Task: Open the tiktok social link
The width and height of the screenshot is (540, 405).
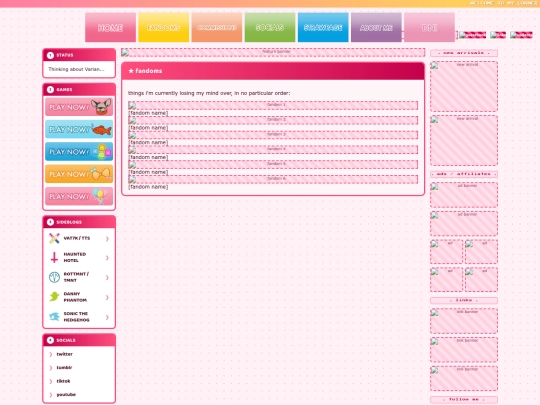Action: [63, 381]
